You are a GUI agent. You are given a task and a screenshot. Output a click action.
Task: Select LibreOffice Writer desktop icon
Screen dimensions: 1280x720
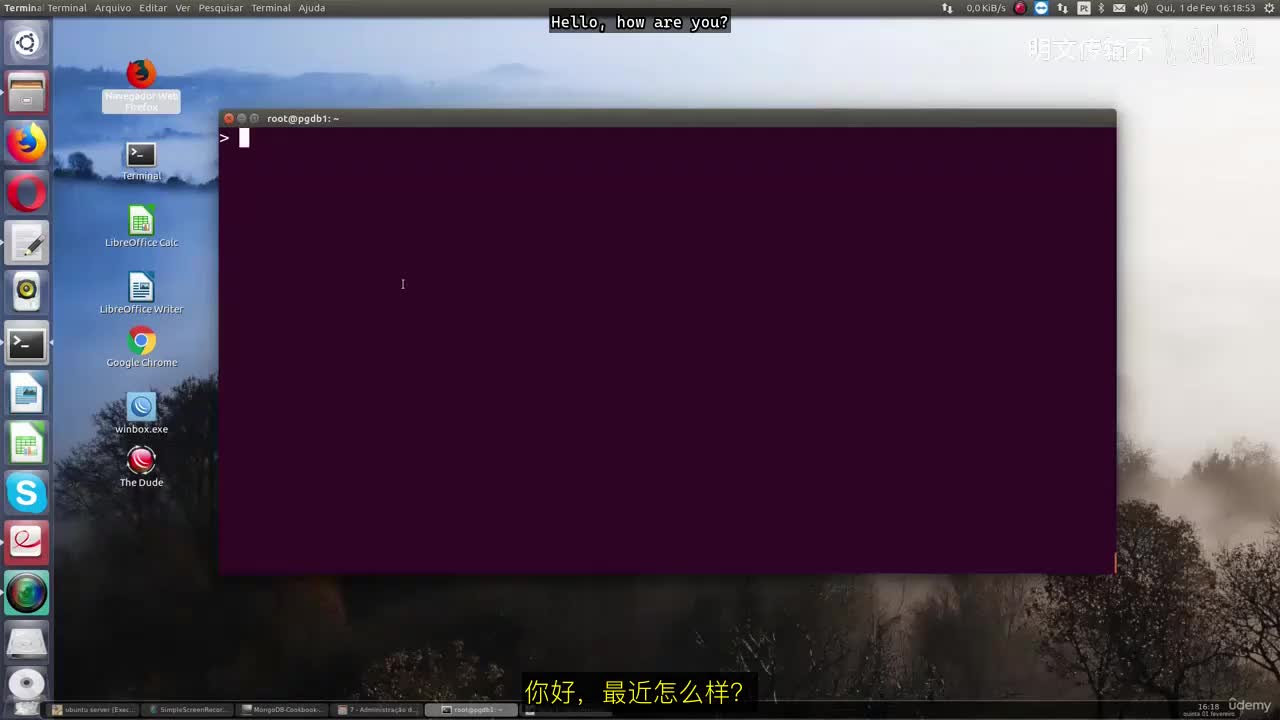click(141, 293)
